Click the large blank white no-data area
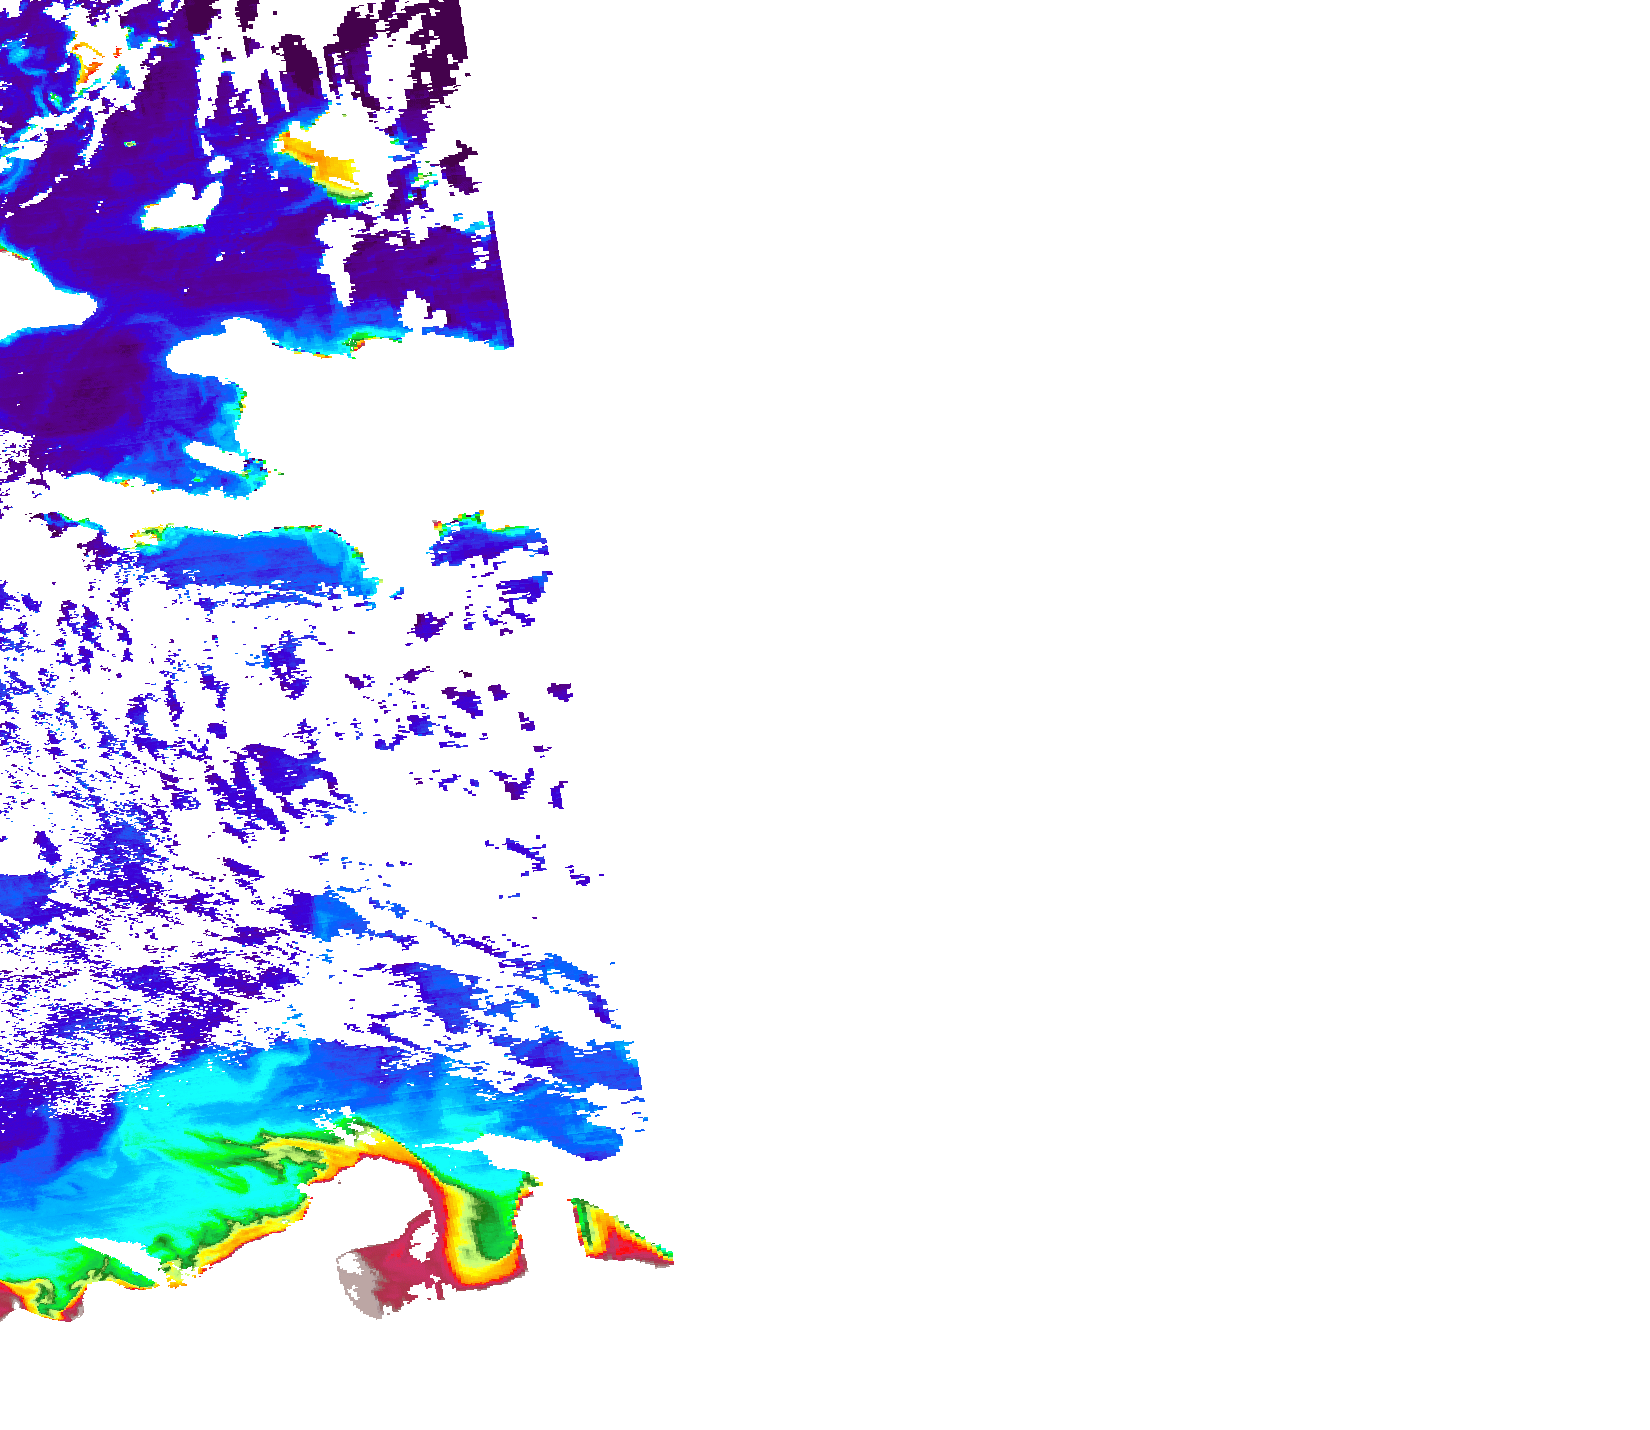 pos(1100,600)
